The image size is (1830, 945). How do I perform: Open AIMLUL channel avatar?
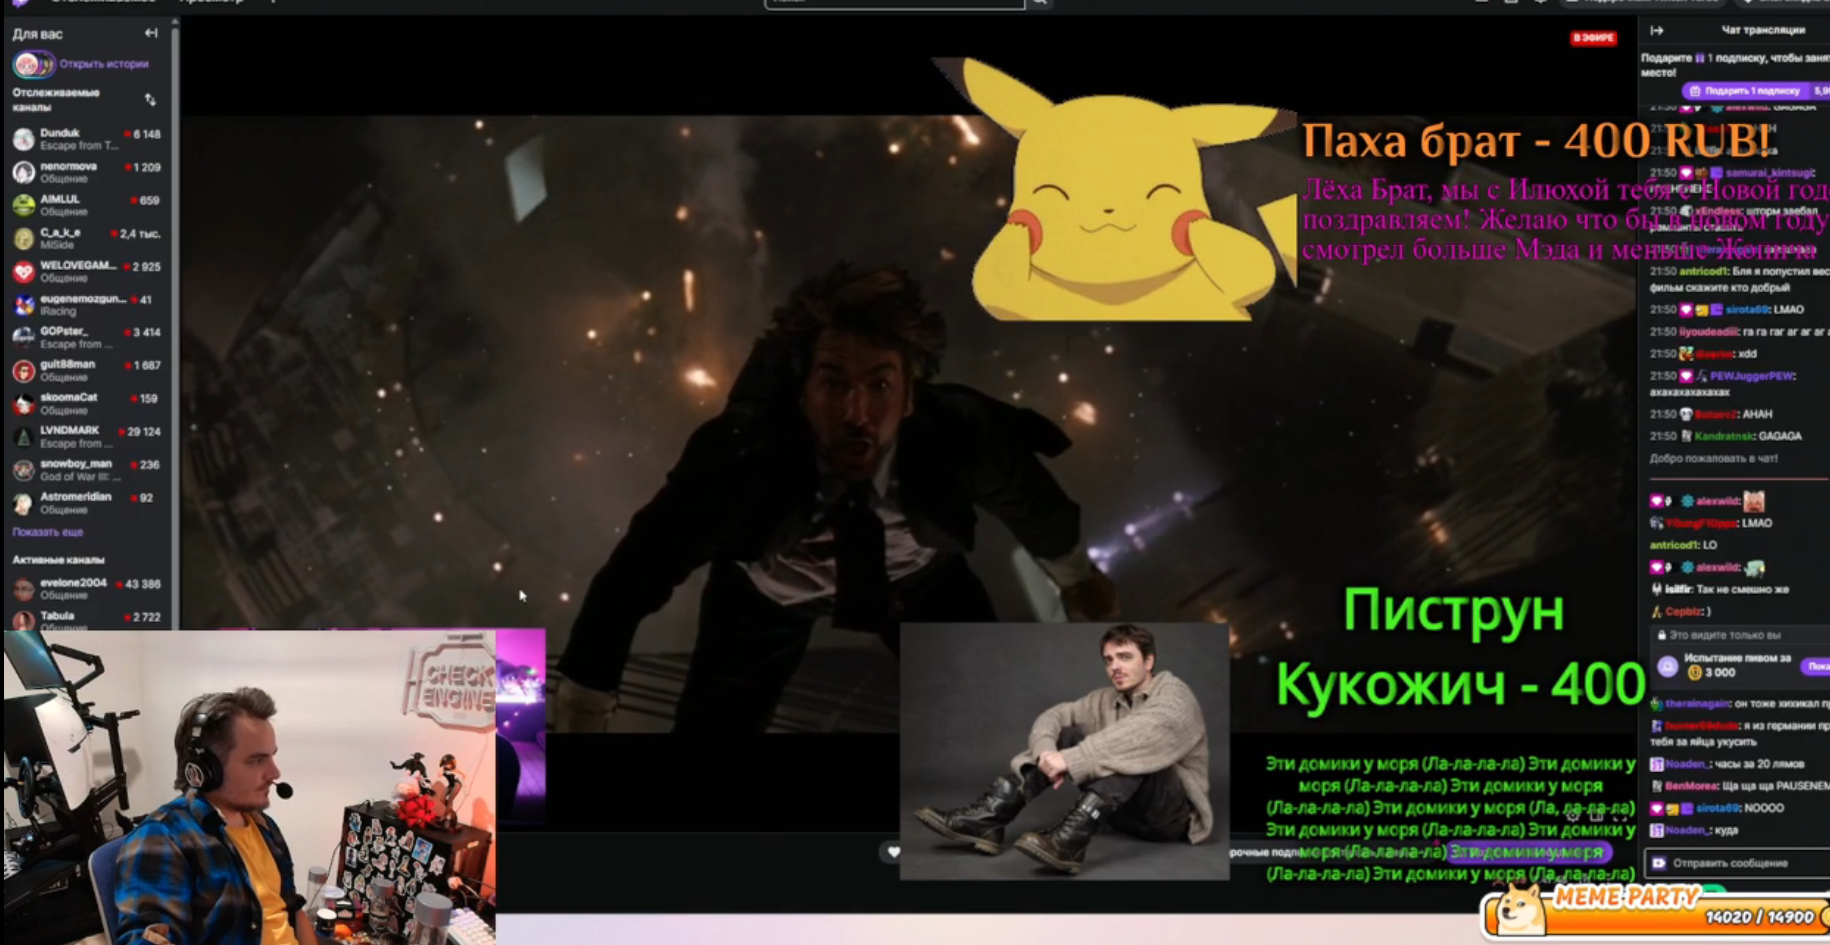click(23, 205)
